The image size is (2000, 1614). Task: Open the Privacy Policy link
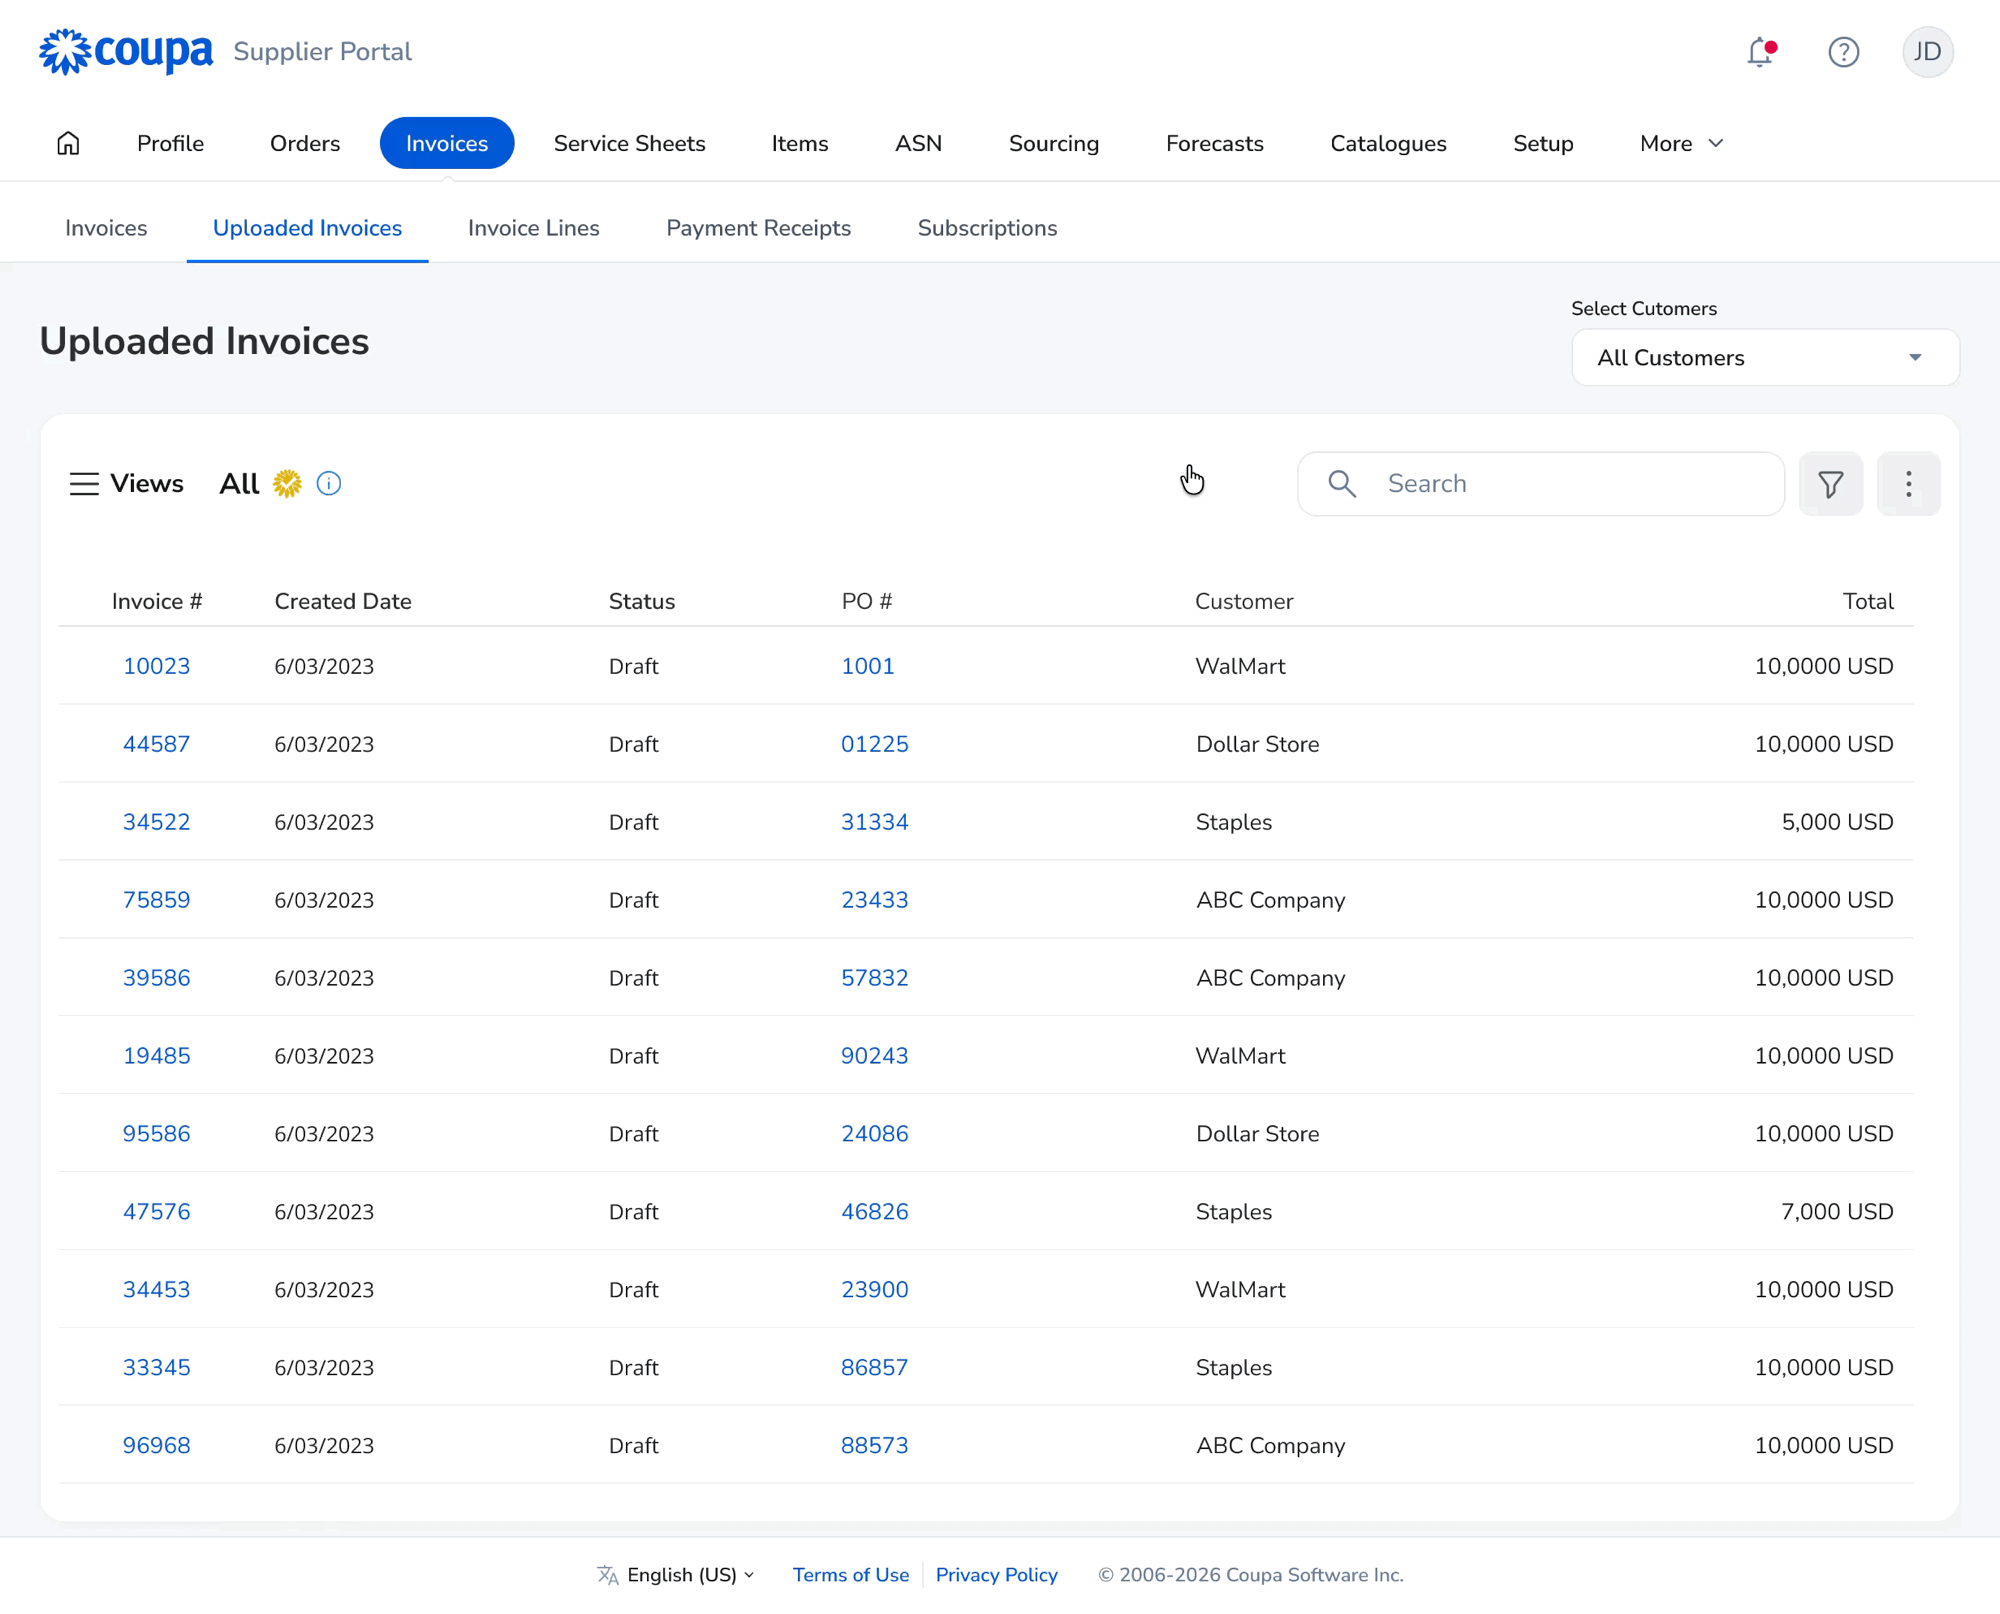(996, 1575)
